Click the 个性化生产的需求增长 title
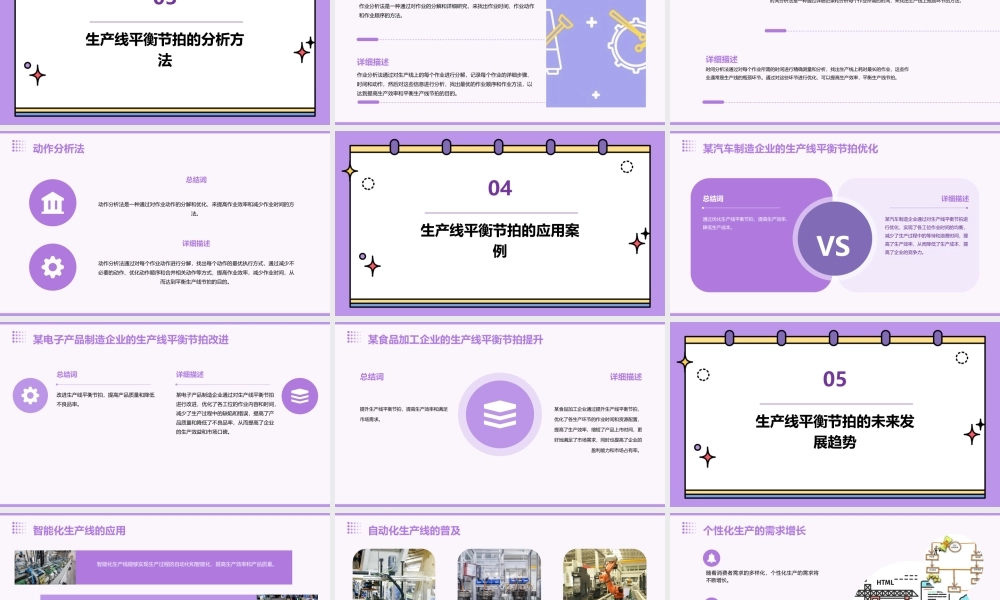This screenshot has height=600, width=1000. tap(754, 530)
